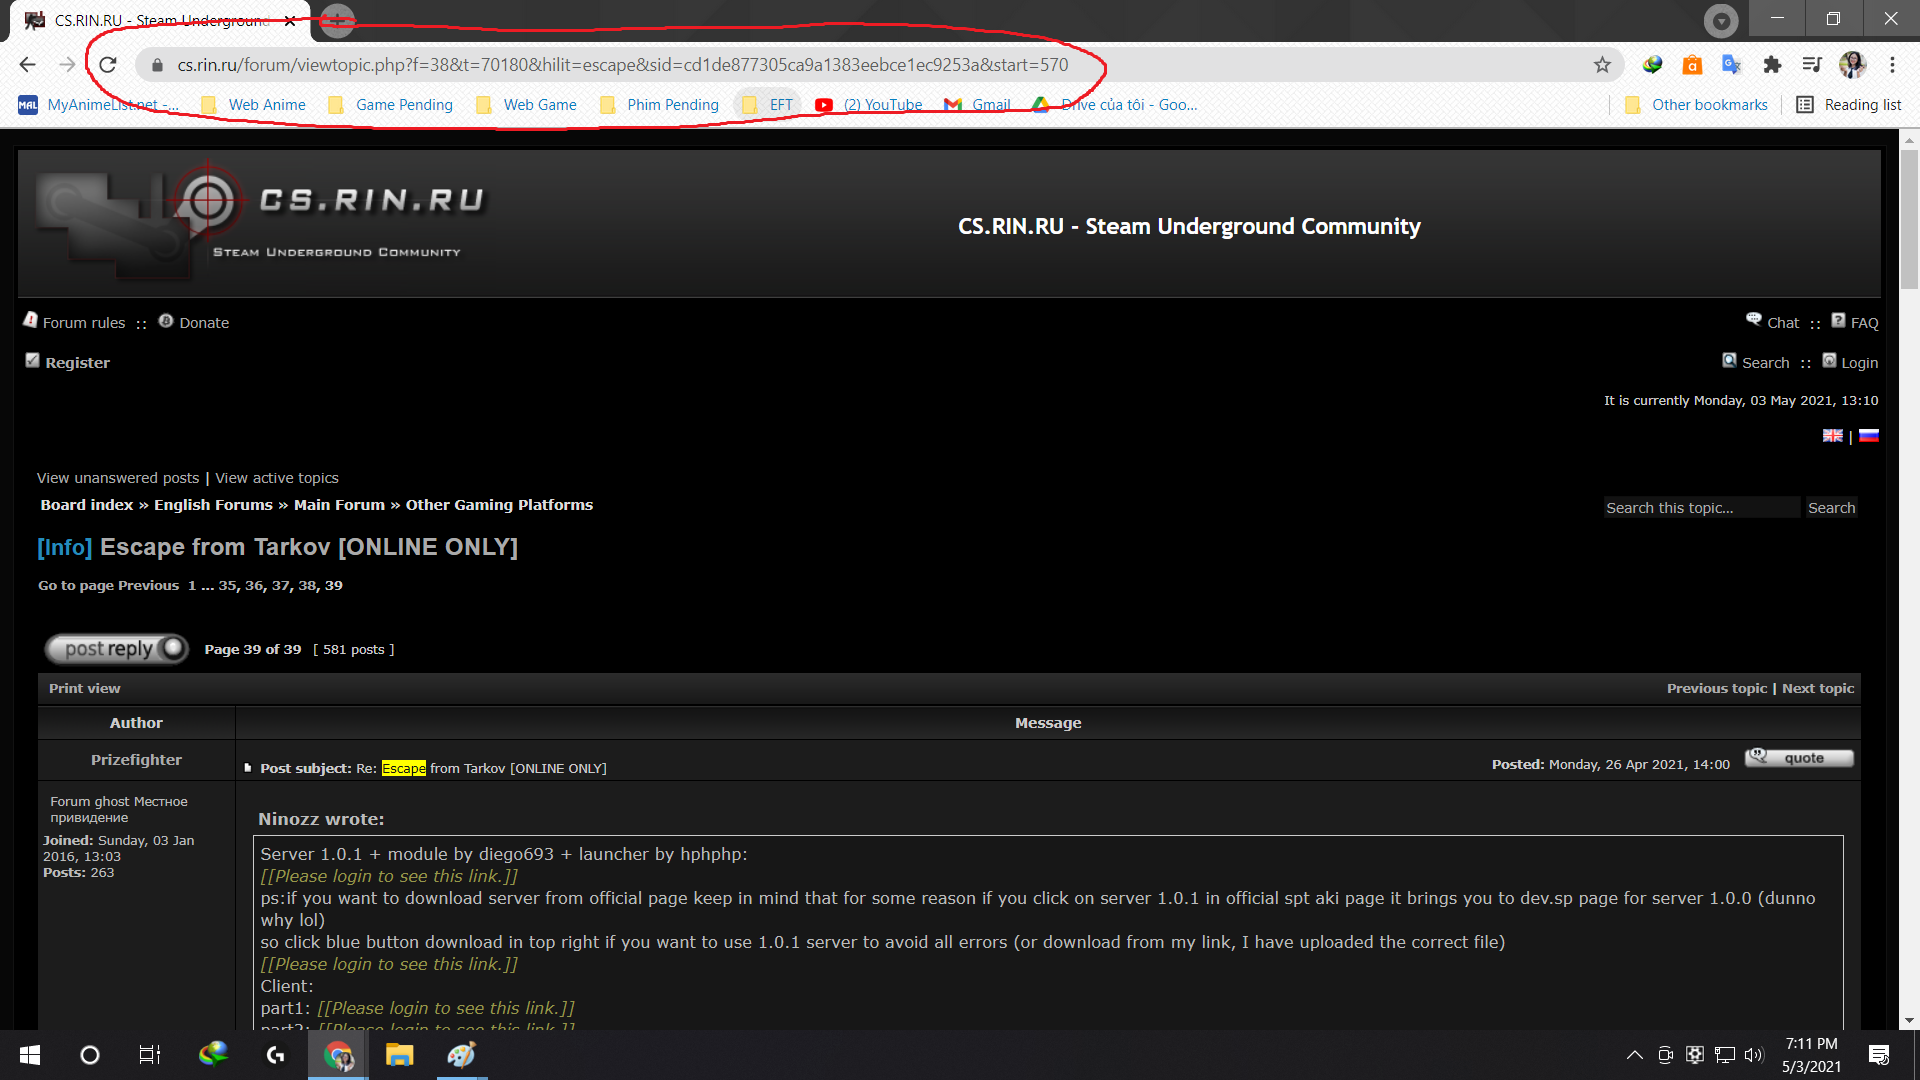Open Web Game bookmark folder
The image size is (1920, 1080).
pyautogui.click(x=526, y=105)
